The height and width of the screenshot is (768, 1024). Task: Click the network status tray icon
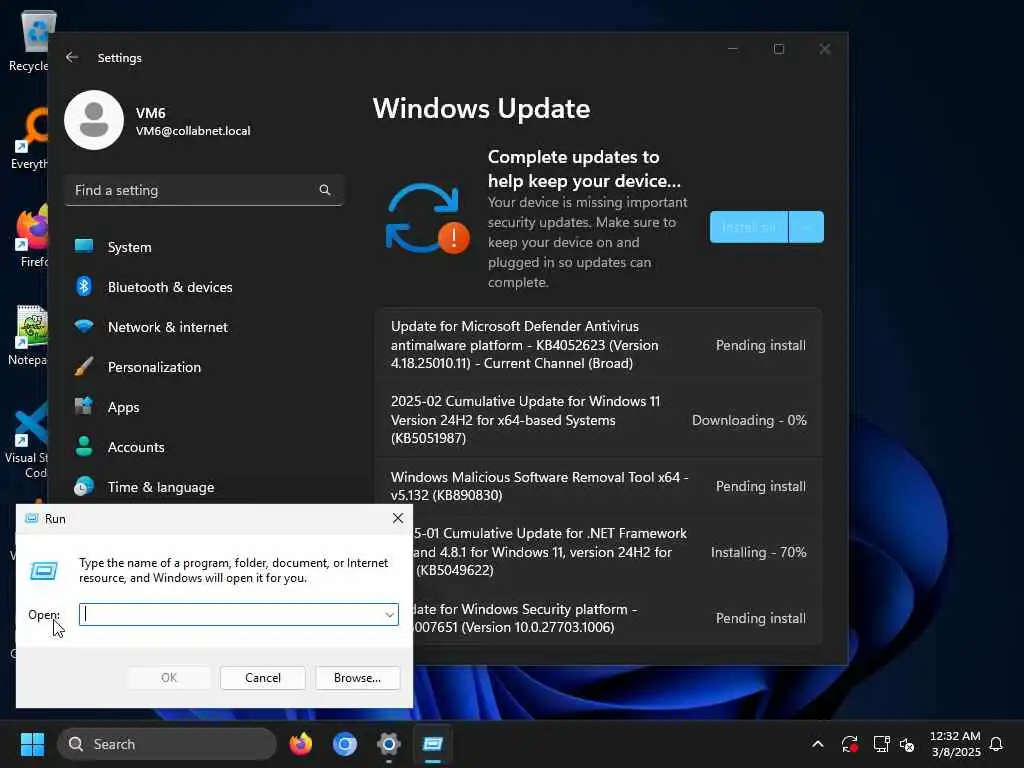[881, 744]
